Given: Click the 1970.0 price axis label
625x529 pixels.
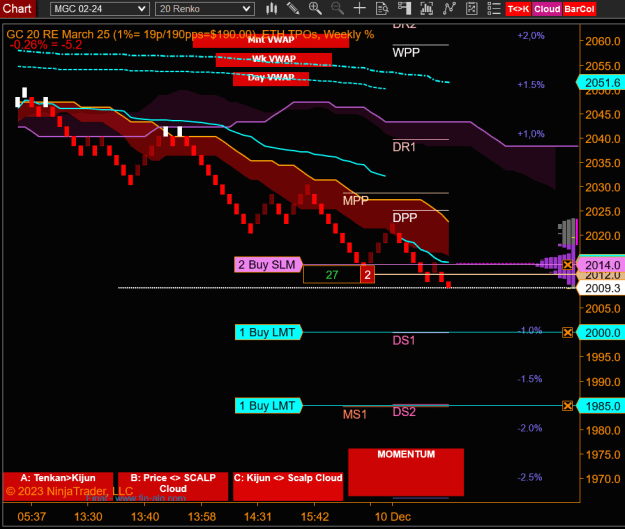Looking at the screenshot, I should [603, 479].
